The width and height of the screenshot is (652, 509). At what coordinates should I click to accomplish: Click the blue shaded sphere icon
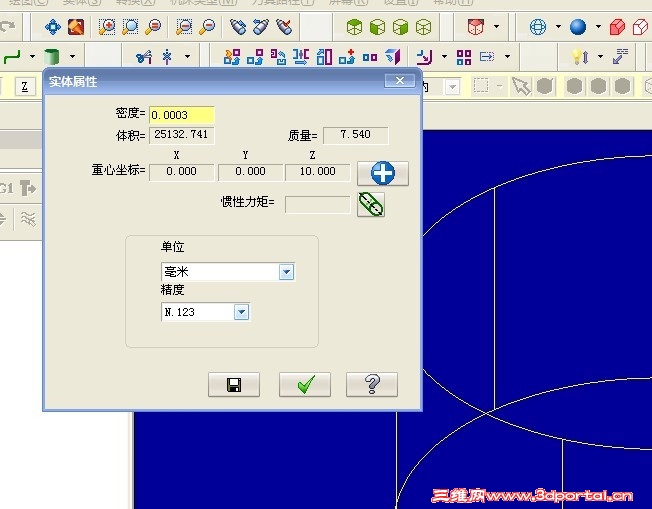tap(578, 27)
